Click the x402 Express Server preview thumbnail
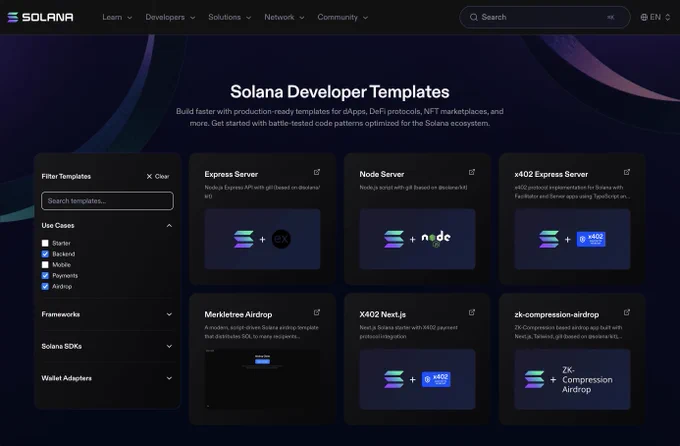The image size is (680, 446). (x=572, y=239)
